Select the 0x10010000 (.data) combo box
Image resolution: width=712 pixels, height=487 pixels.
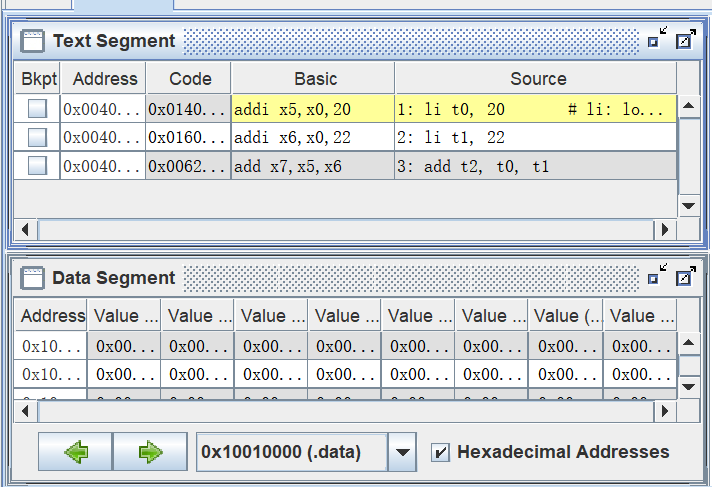pos(292,452)
